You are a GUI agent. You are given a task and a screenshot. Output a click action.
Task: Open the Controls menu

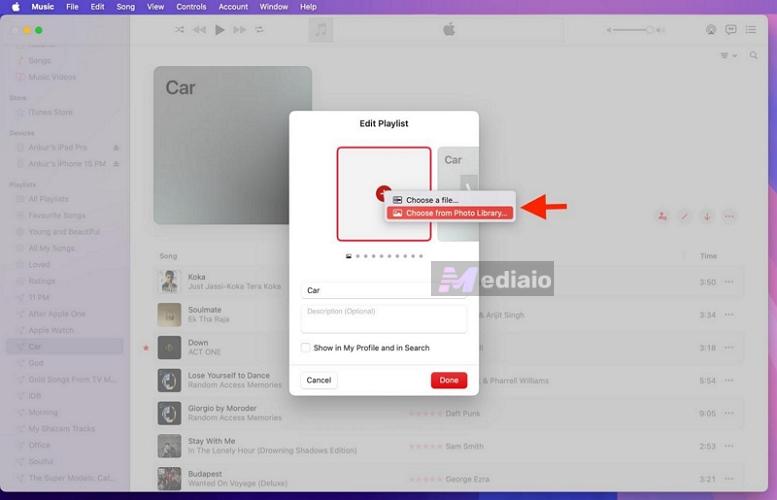tap(191, 7)
